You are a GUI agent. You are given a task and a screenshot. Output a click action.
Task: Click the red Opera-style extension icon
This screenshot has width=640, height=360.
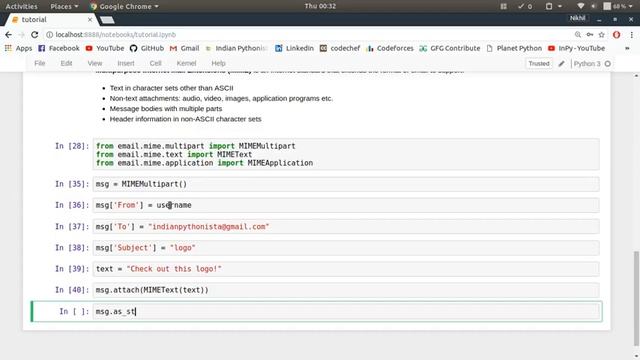616,35
